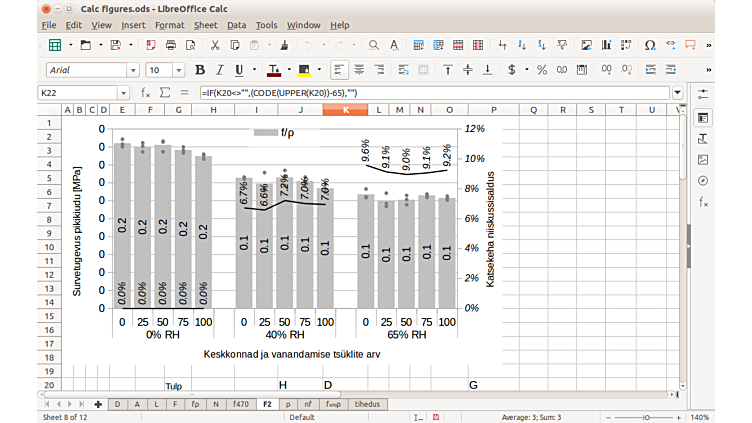This screenshot has width=752, height=423.
Task: Toggle center horizontal alignment
Action: coord(359,70)
